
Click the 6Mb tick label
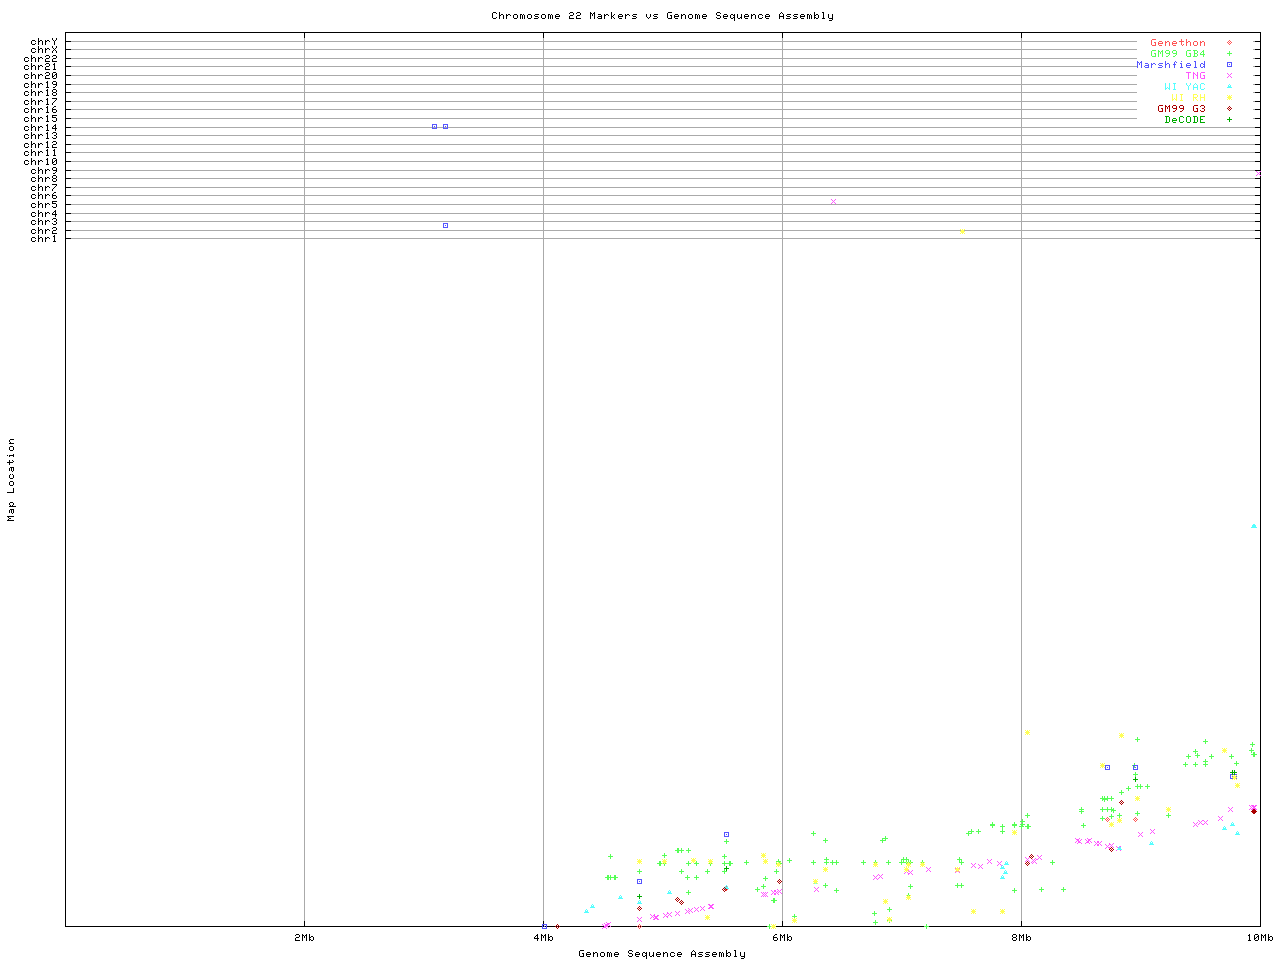[x=782, y=938]
